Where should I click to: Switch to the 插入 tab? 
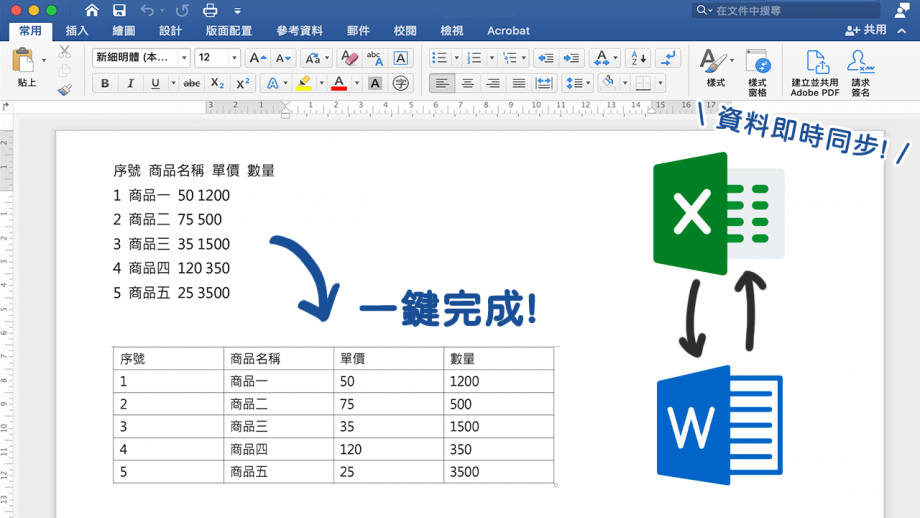77,31
